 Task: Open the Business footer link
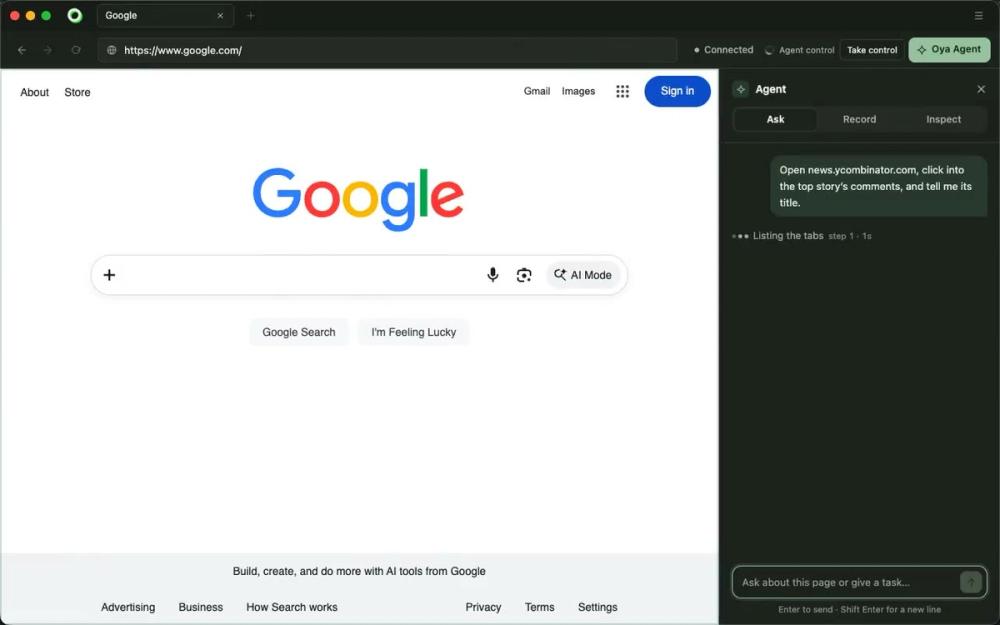pyautogui.click(x=200, y=607)
